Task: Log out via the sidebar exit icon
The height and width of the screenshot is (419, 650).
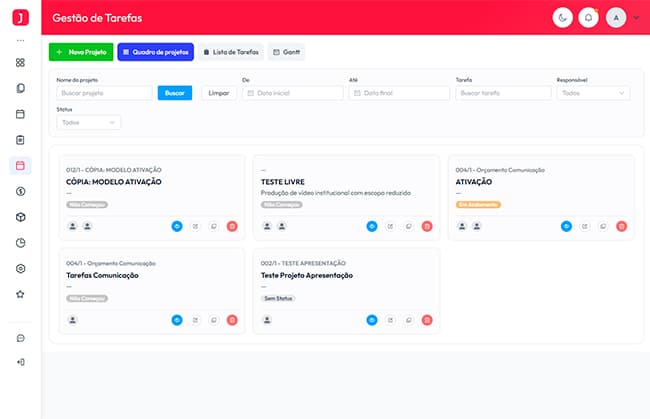Action: coord(20,362)
